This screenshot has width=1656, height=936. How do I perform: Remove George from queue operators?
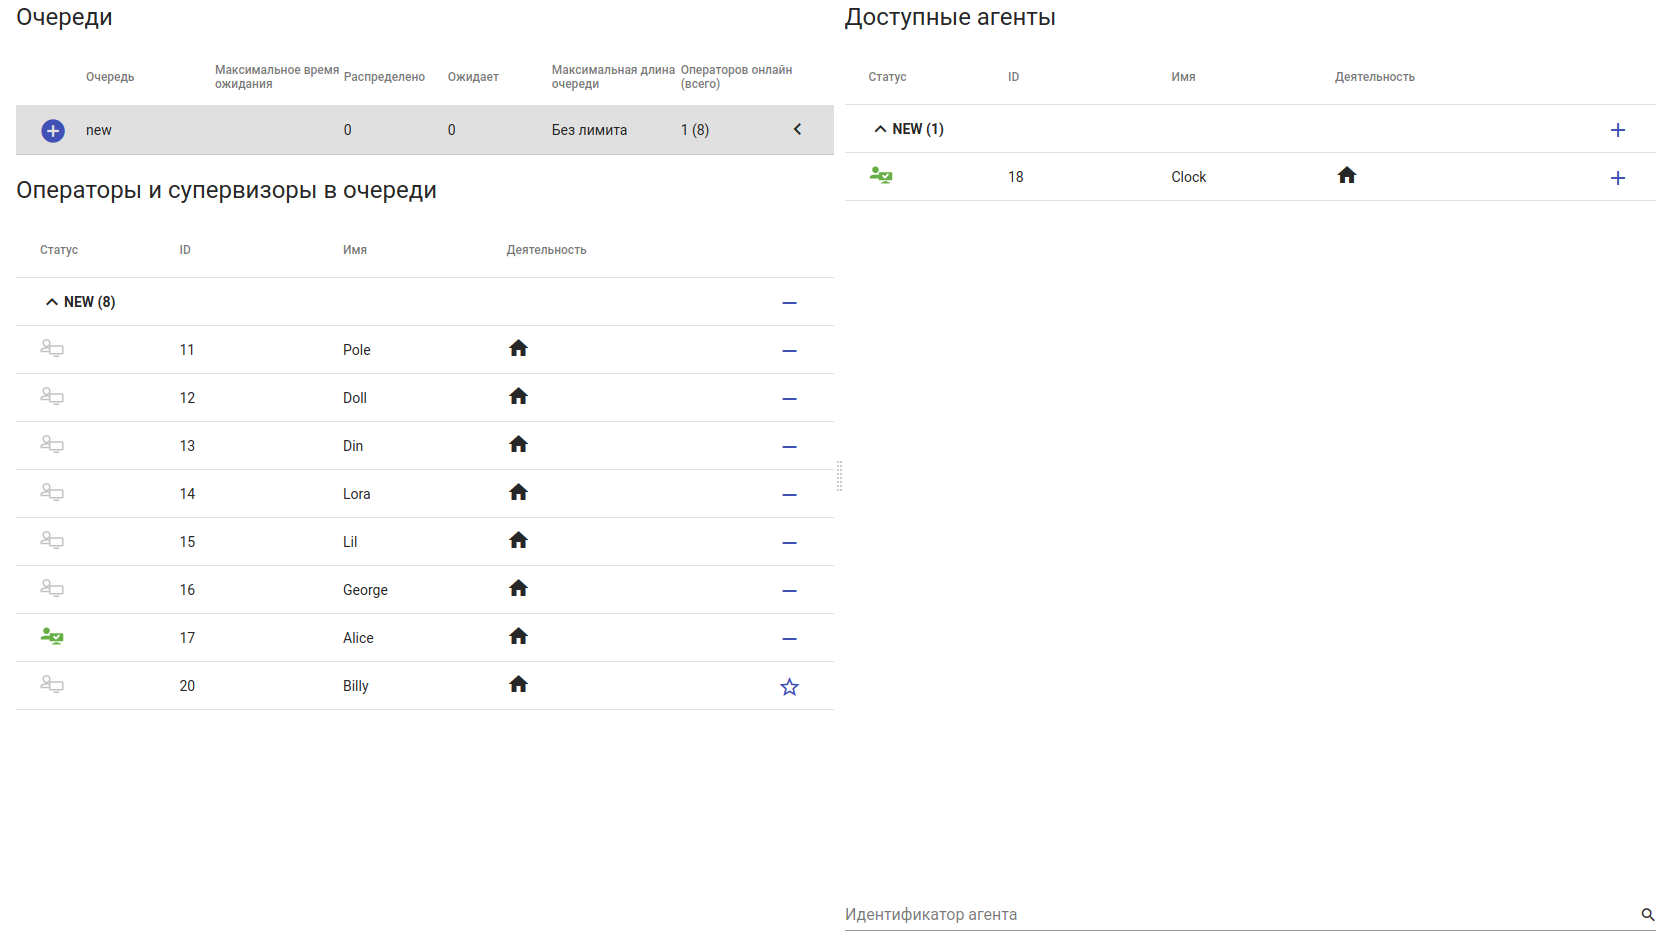[x=789, y=591]
